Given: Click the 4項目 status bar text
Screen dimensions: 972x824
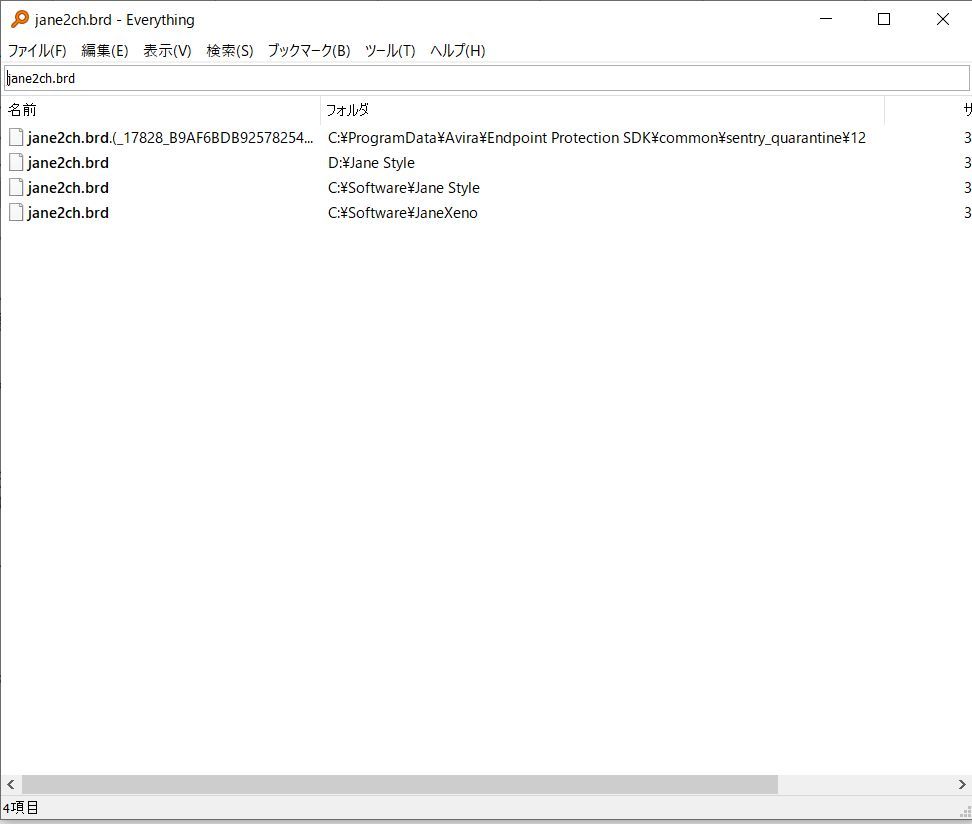Looking at the screenshot, I should point(20,808).
